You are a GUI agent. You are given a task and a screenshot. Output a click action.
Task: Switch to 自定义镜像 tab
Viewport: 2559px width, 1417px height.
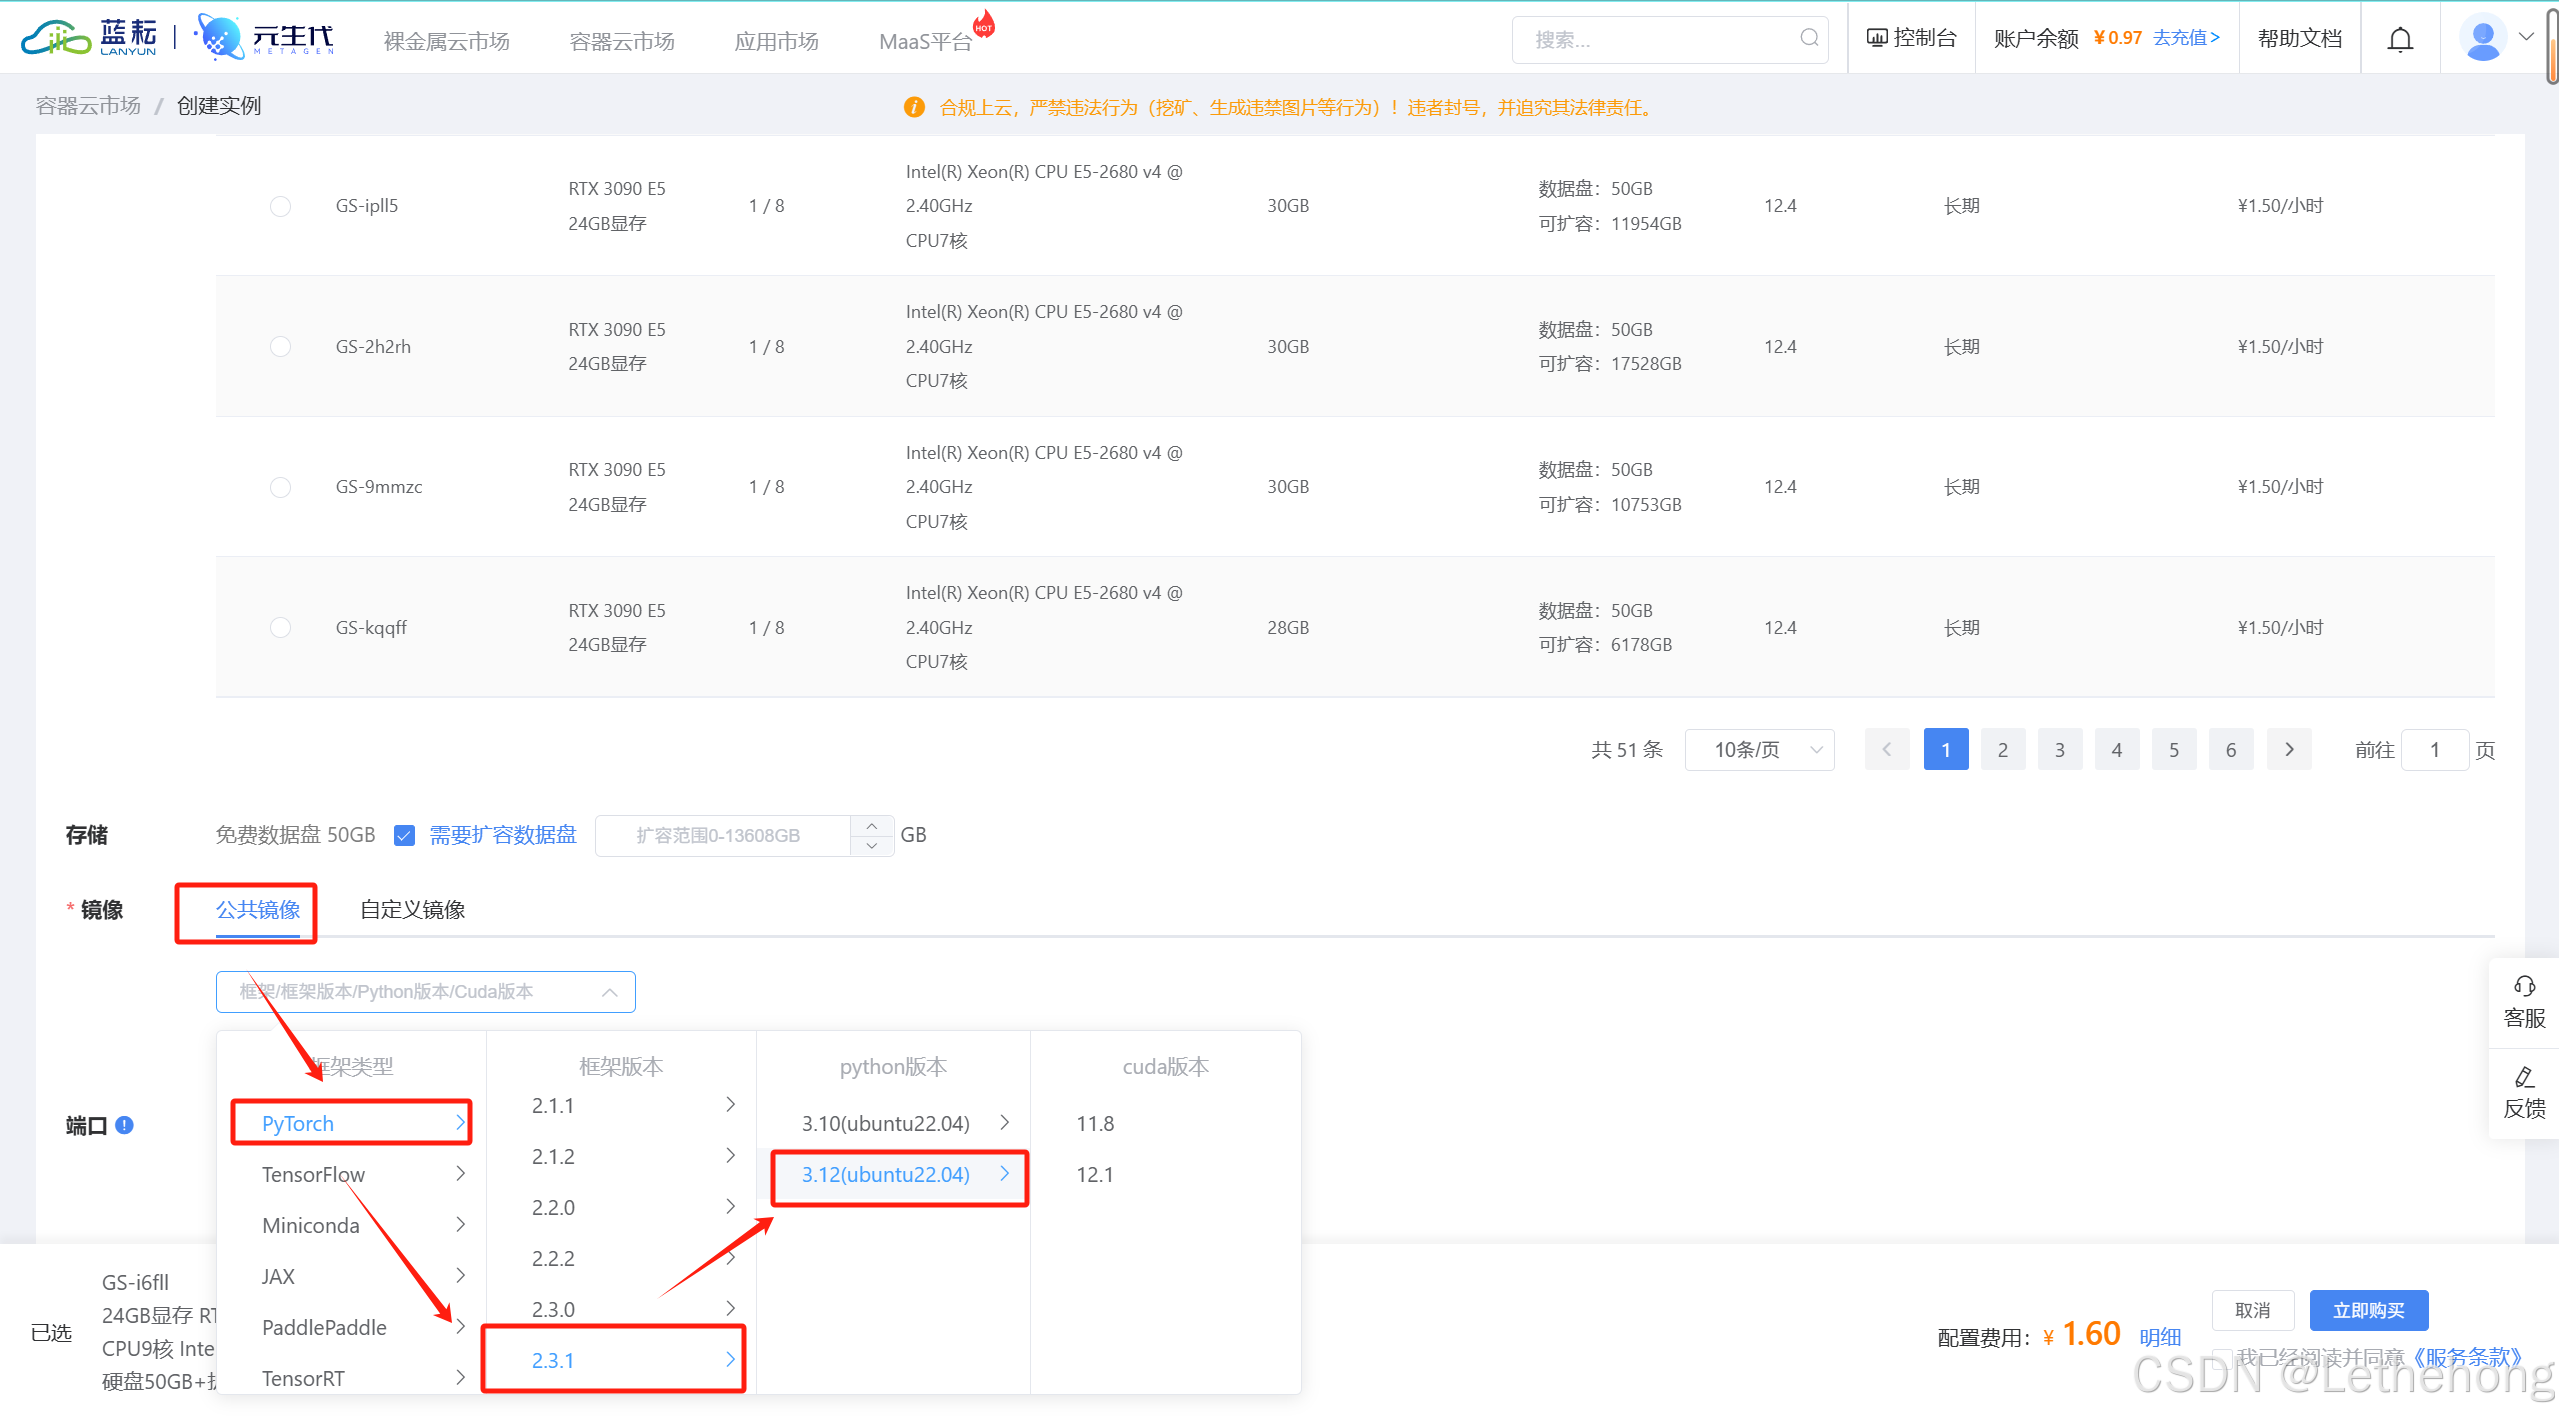[412, 910]
